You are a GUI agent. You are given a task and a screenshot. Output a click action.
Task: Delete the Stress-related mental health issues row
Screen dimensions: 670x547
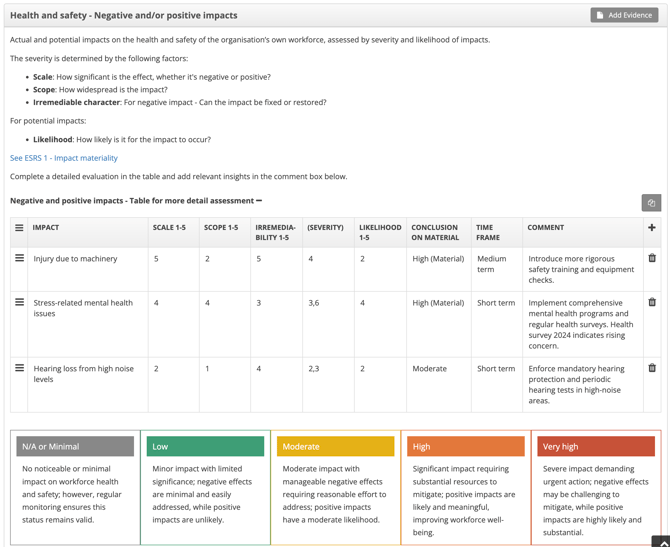[x=652, y=302]
